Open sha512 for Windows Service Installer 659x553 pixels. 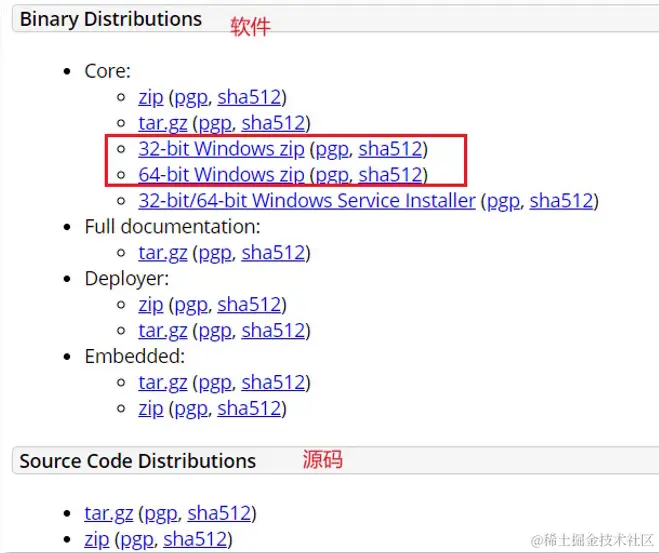[561, 201]
